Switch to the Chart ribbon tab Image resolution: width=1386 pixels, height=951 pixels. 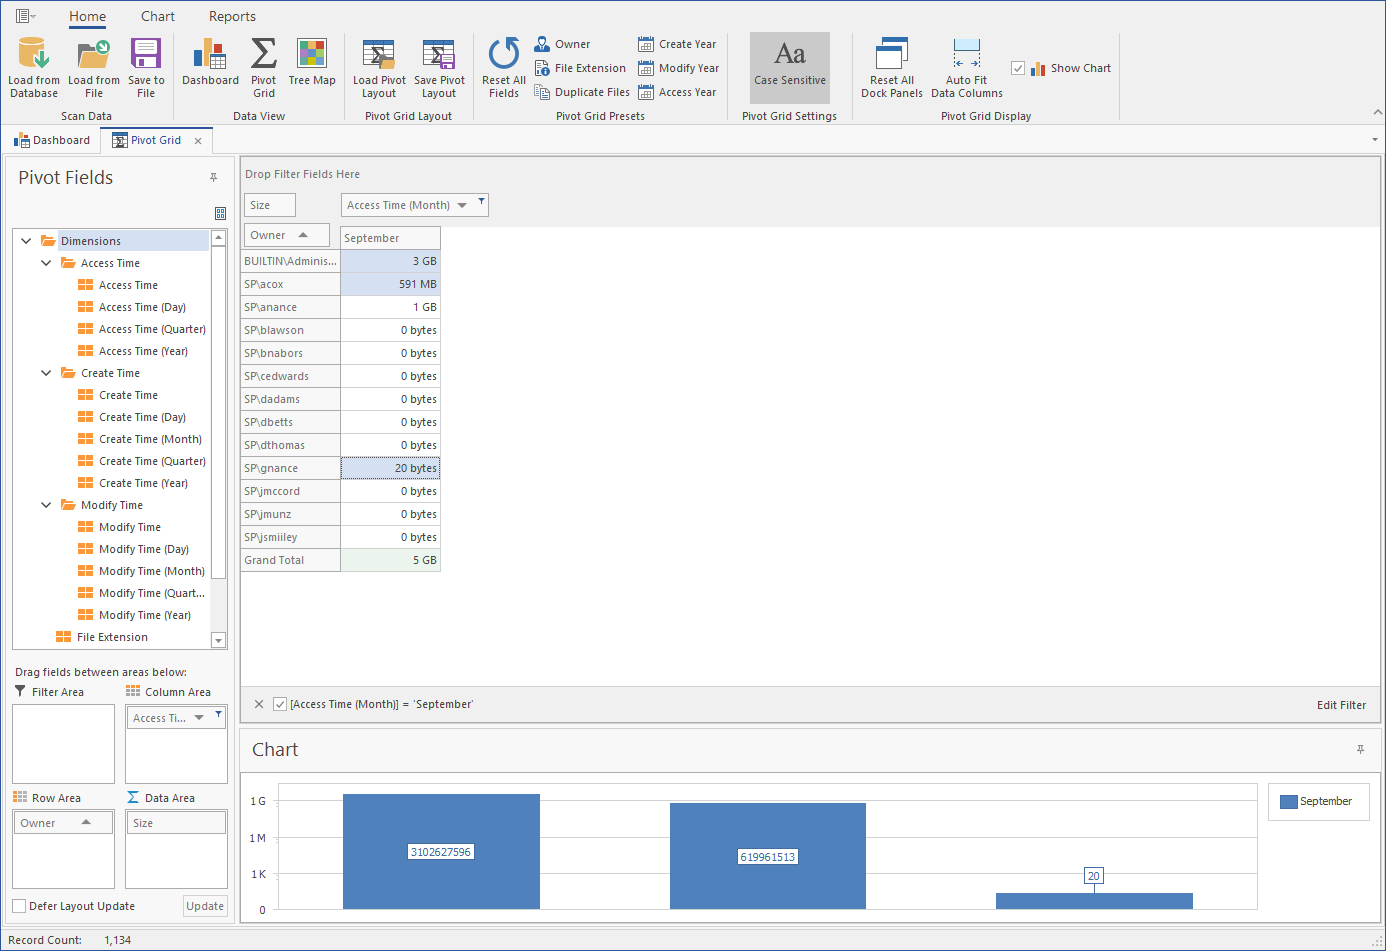coord(157,16)
